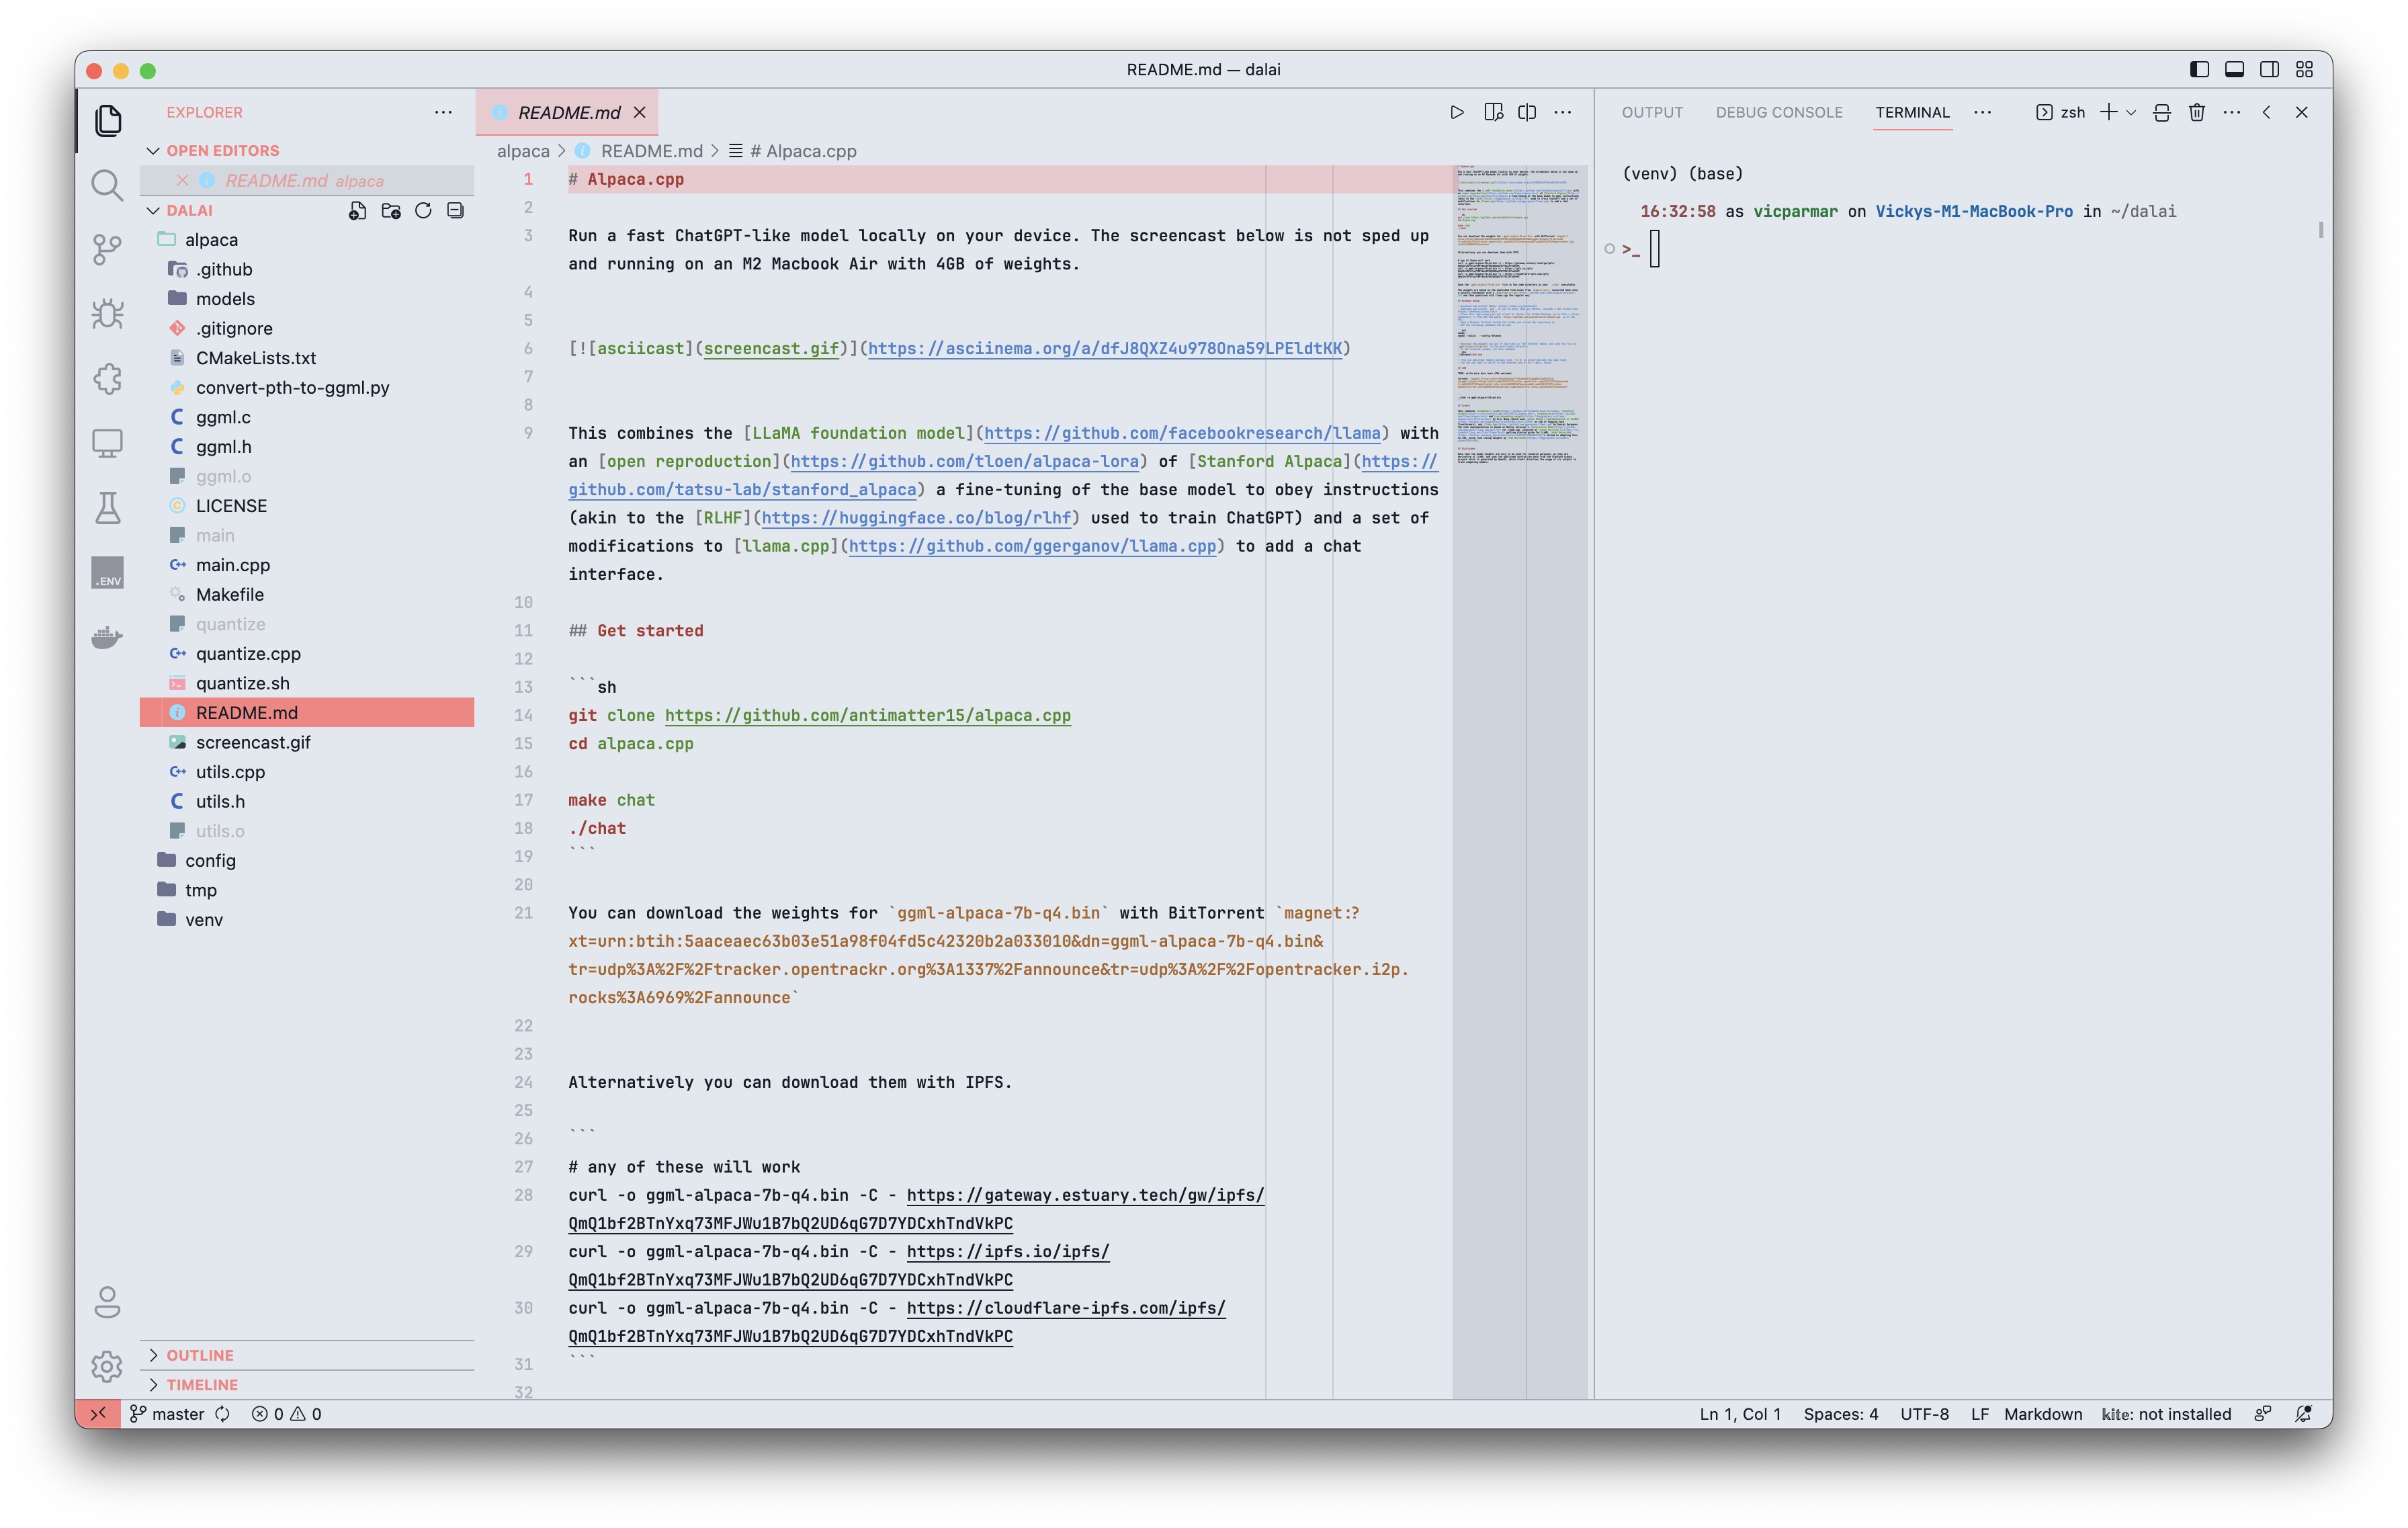
Task: Click the alpaca breadcrumb segment
Action: 523,151
